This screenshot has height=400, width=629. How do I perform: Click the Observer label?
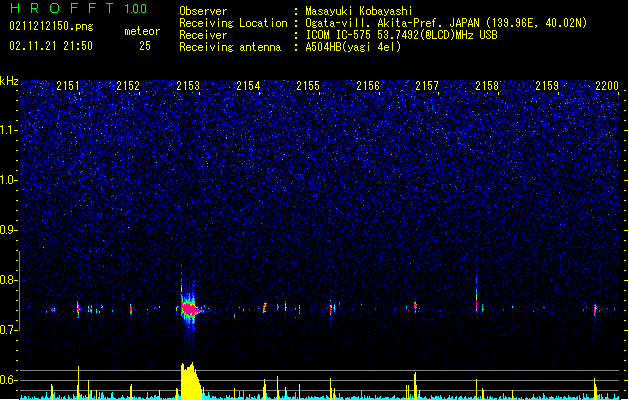[x=203, y=11]
